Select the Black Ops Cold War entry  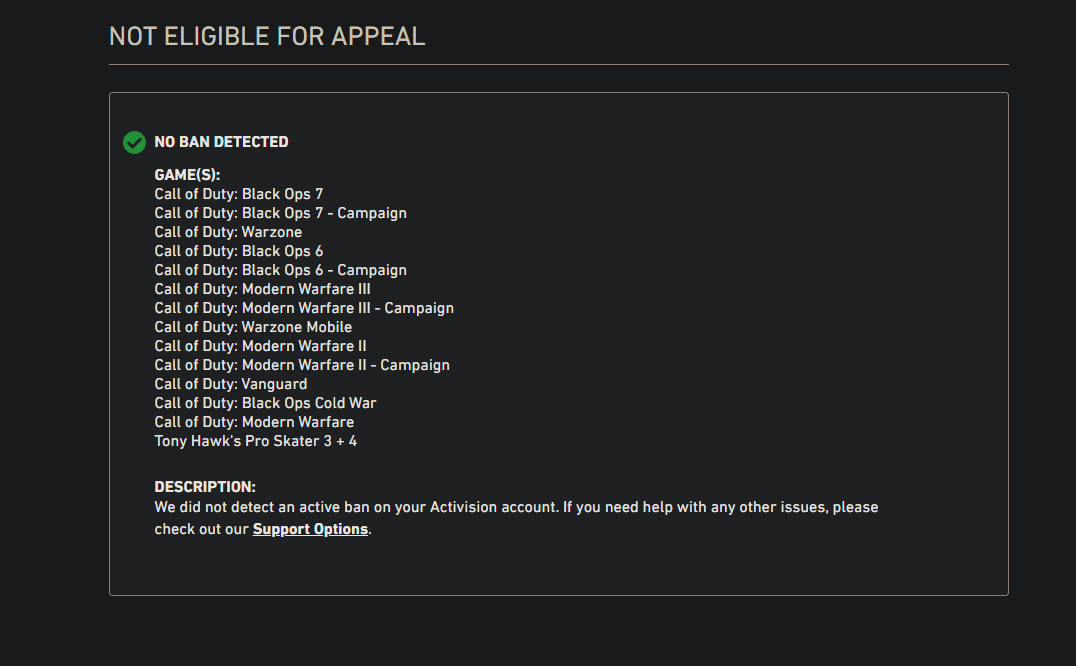click(265, 403)
